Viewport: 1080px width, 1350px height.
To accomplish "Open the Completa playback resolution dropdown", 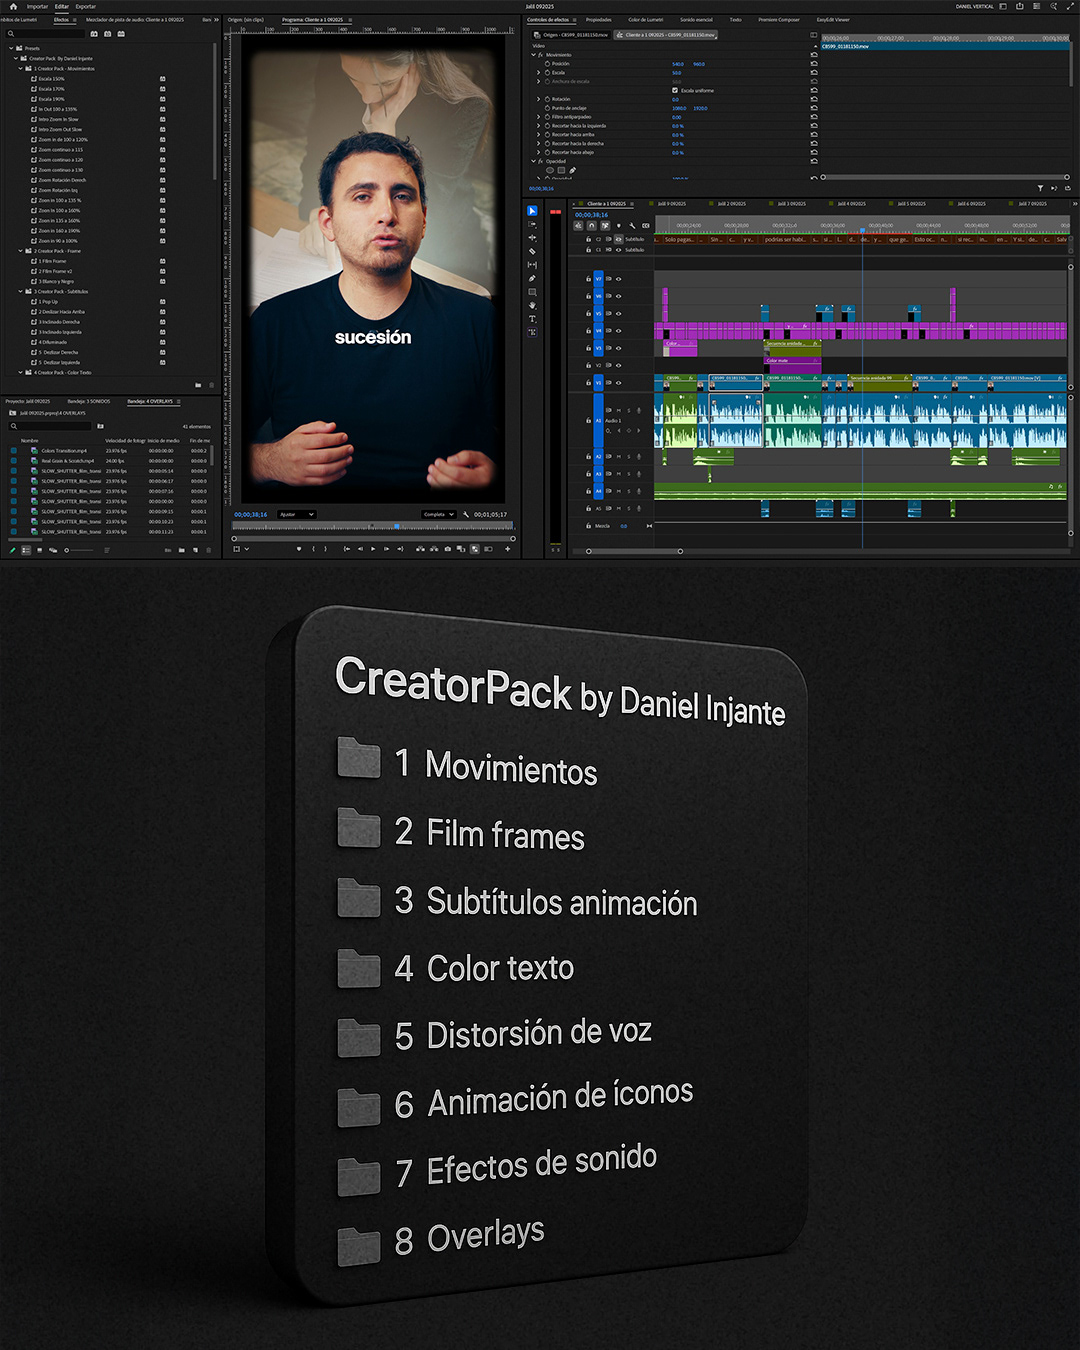I will click(x=439, y=514).
